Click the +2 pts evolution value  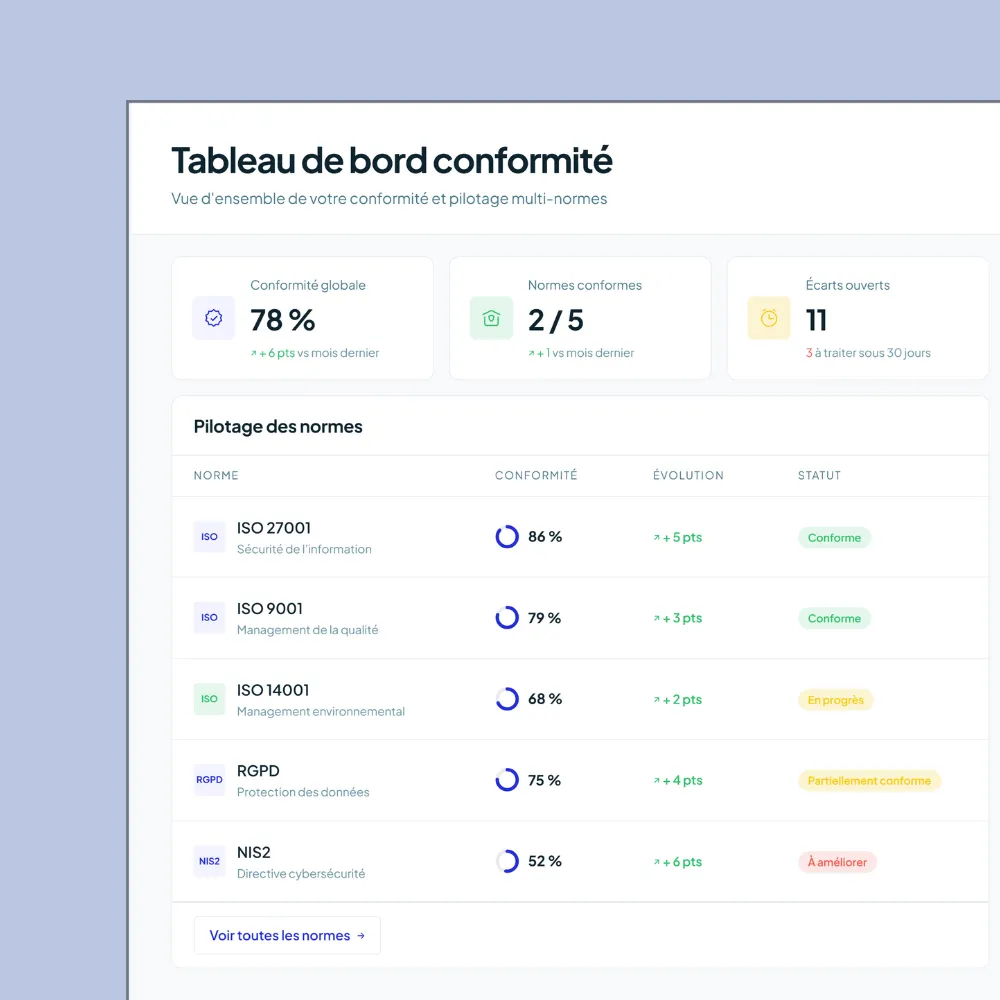tap(682, 700)
